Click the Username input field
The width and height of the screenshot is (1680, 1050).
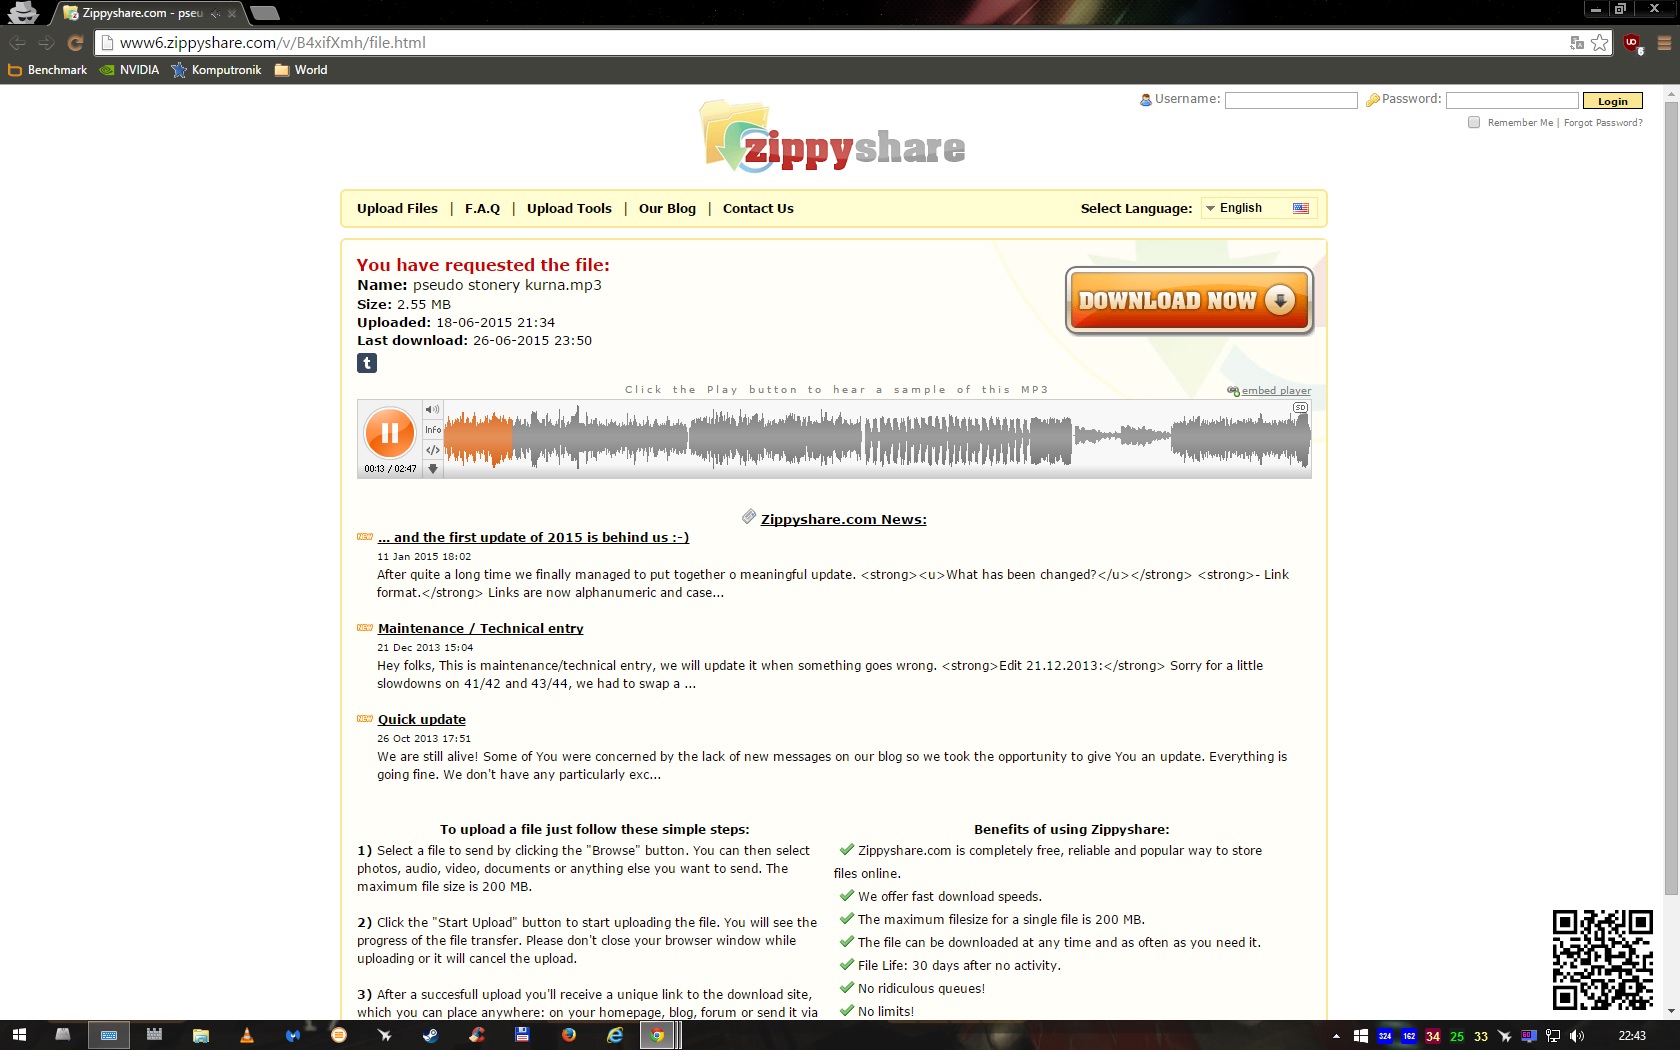coord(1291,100)
